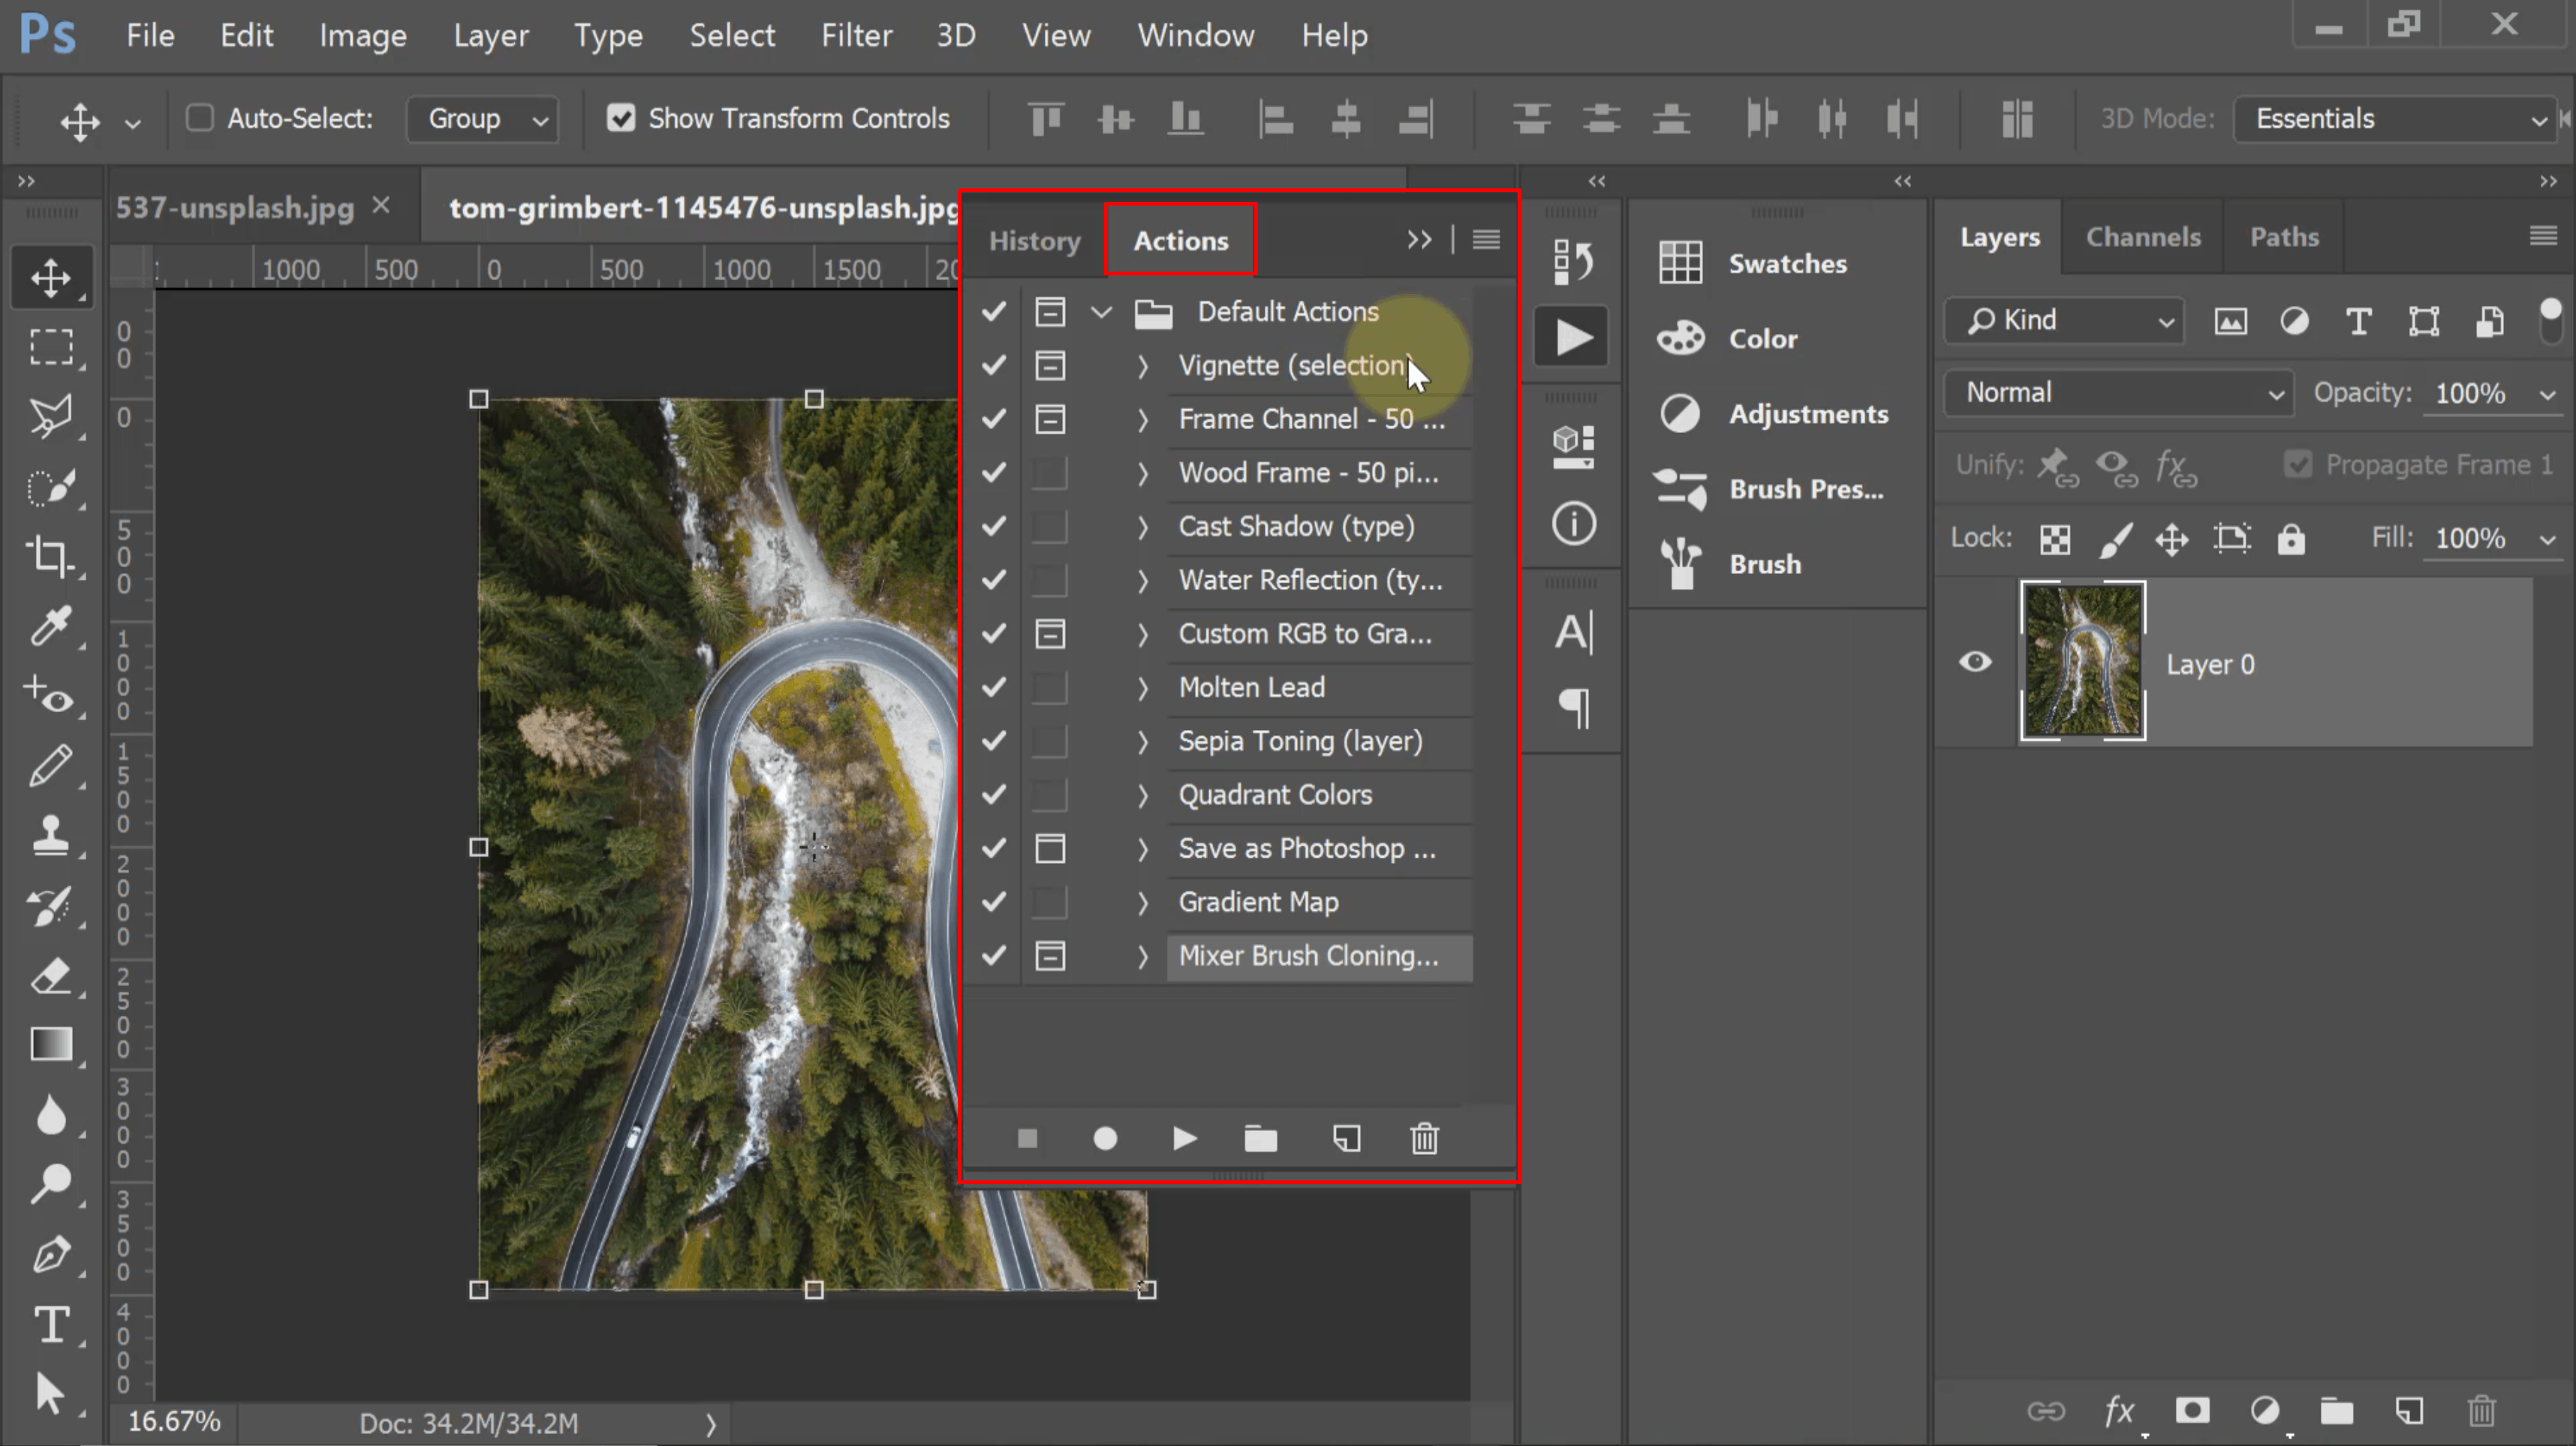Click the Begin recording button in Actions
2576x1446 pixels.
click(1105, 1138)
